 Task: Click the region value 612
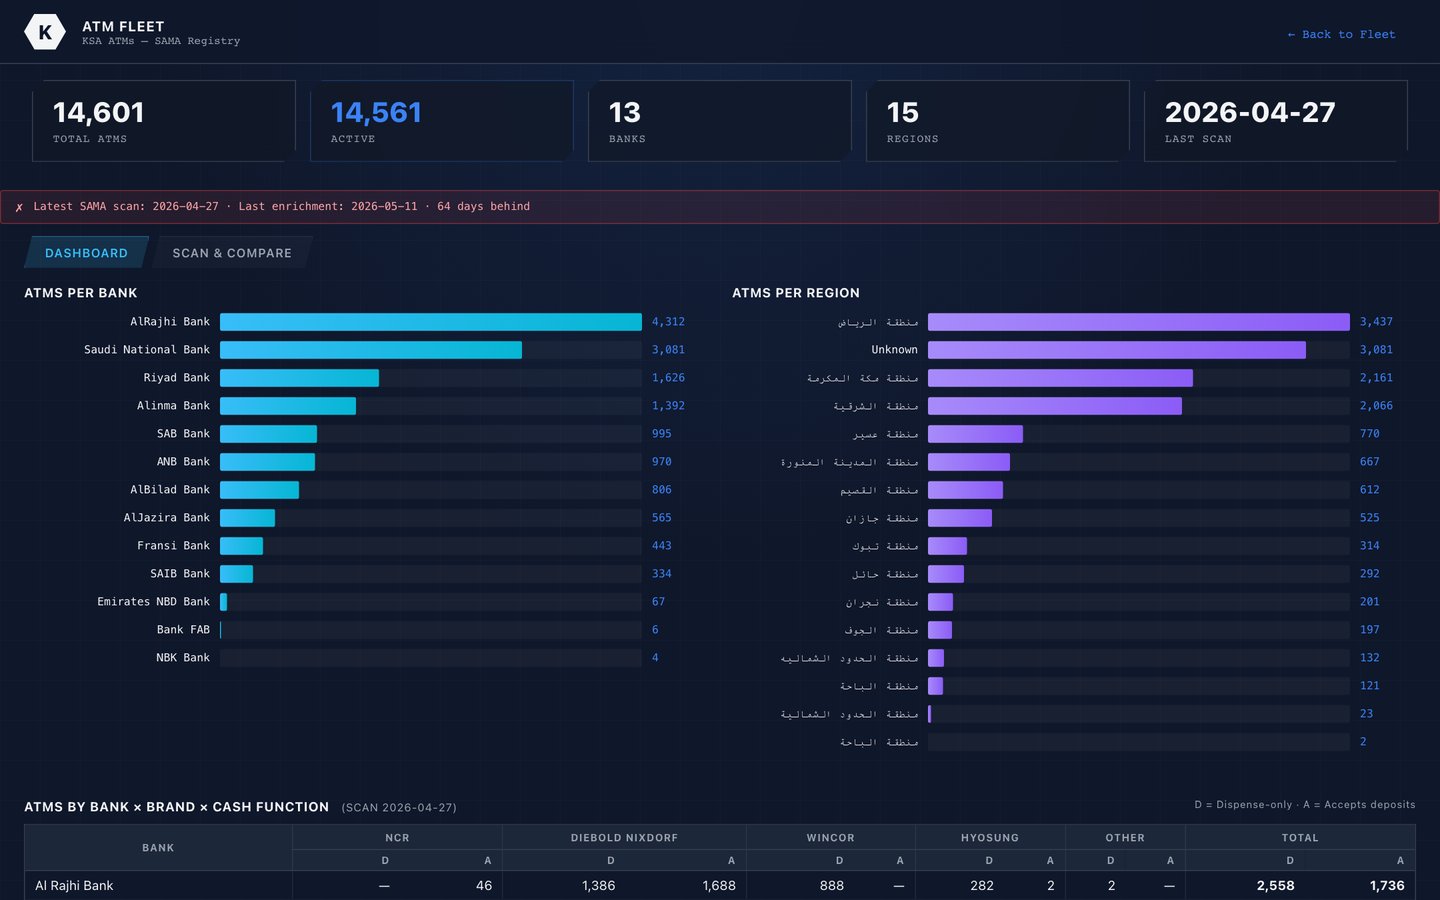(1370, 490)
